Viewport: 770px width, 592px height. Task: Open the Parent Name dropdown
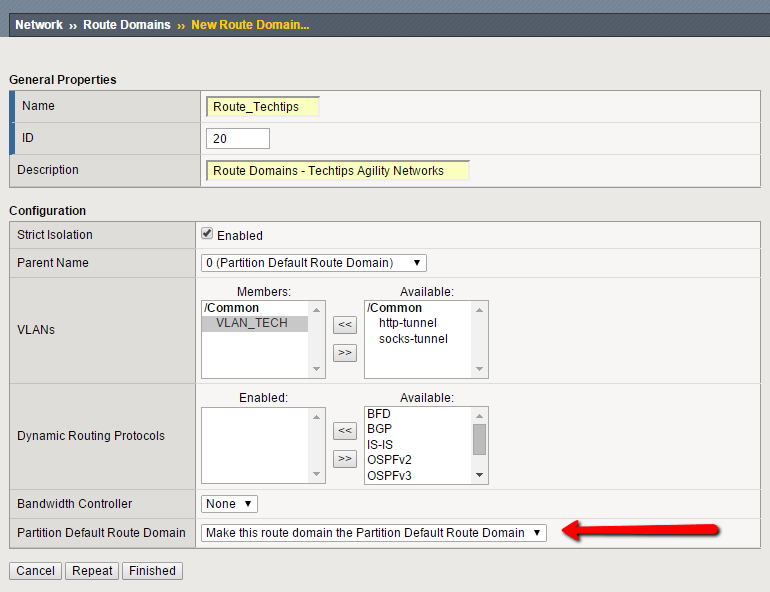(x=314, y=263)
